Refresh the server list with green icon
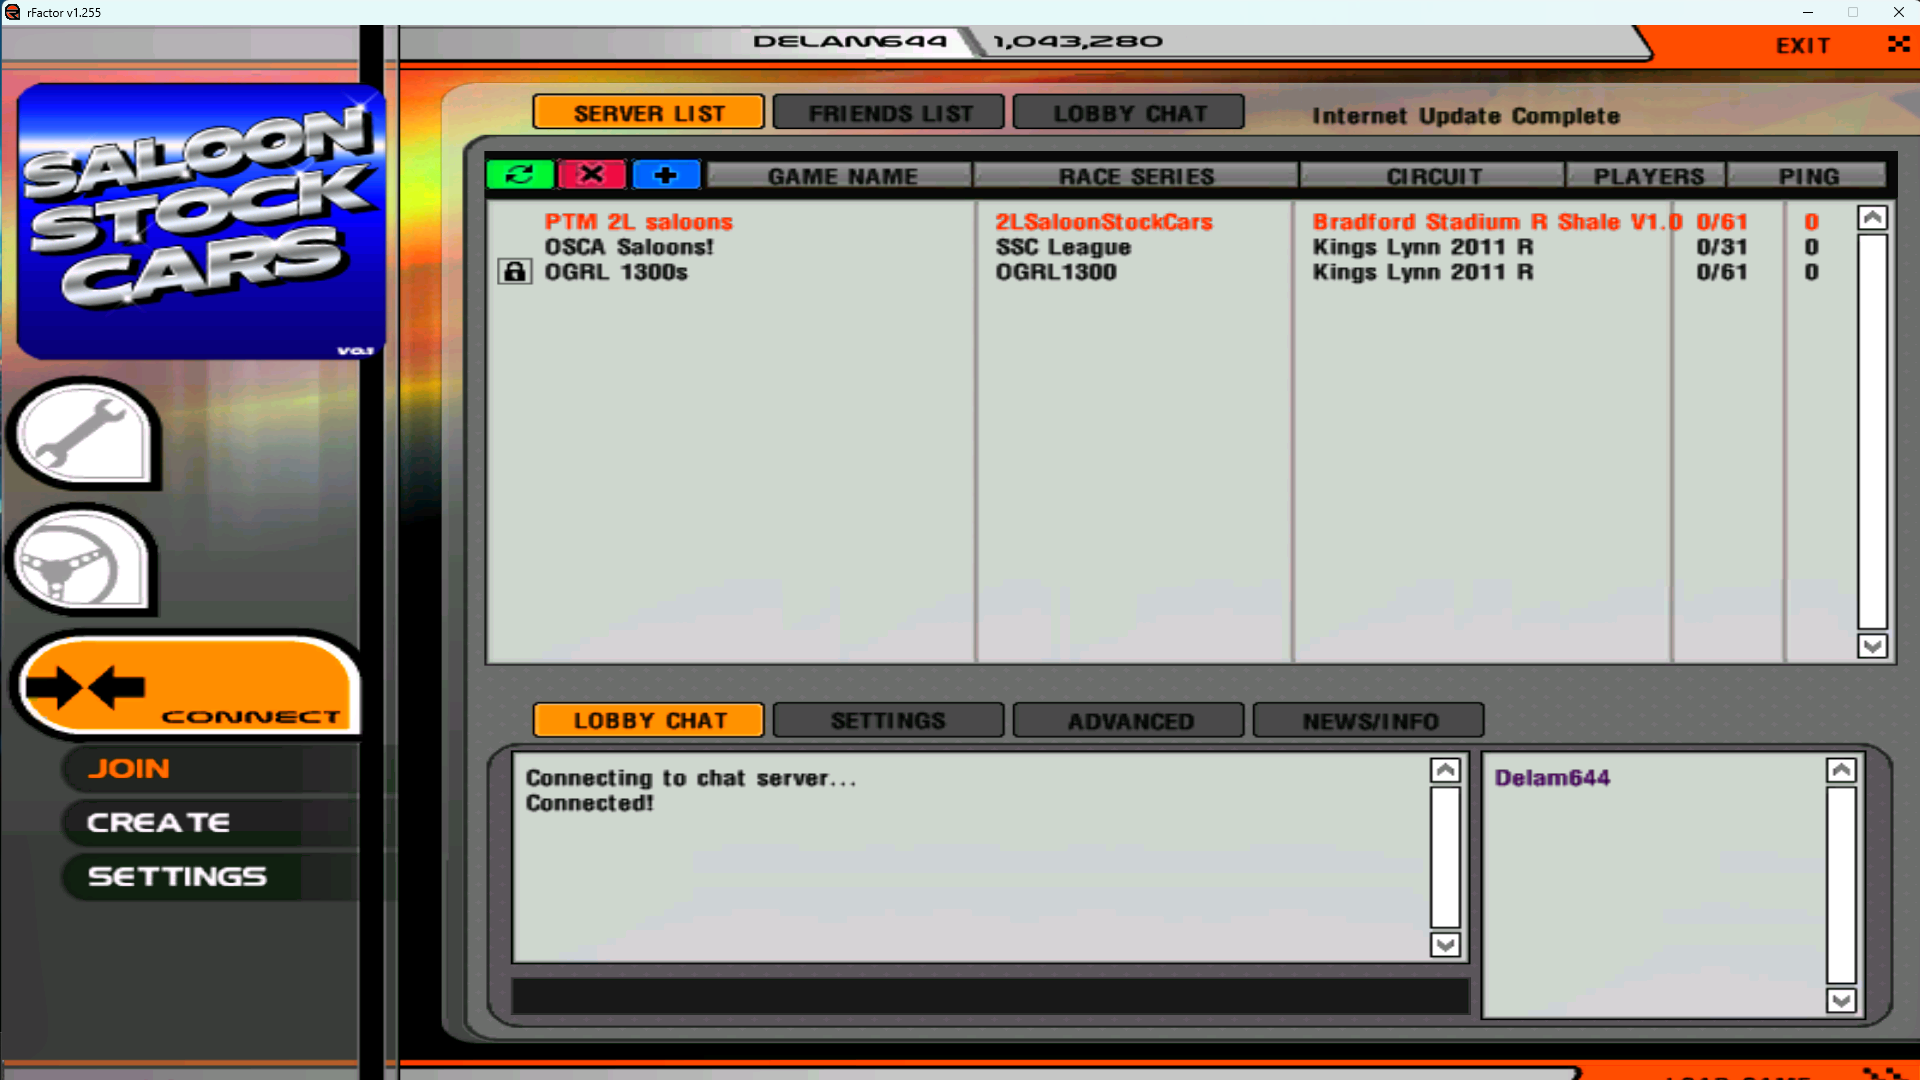1920x1080 pixels. pos(520,175)
